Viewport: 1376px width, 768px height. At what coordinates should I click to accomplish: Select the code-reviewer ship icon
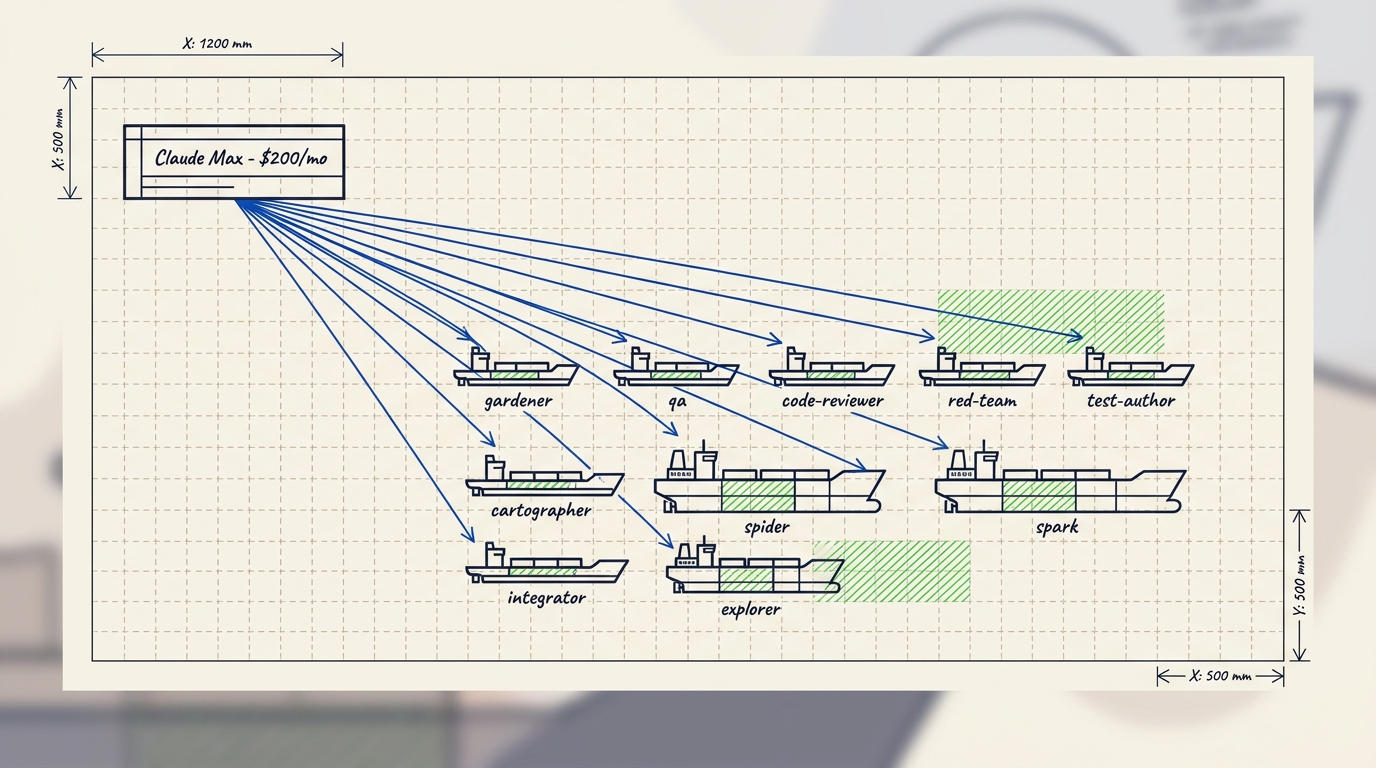click(x=832, y=368)
